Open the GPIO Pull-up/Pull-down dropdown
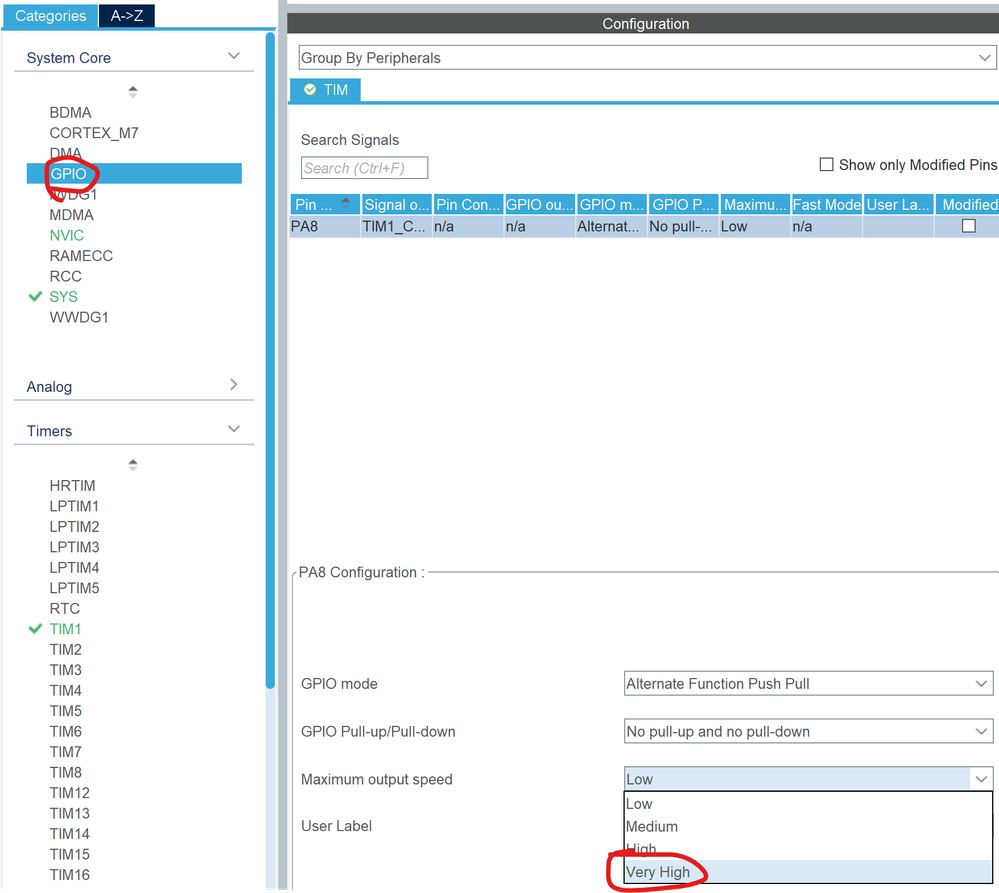 (x=808, y=731)
